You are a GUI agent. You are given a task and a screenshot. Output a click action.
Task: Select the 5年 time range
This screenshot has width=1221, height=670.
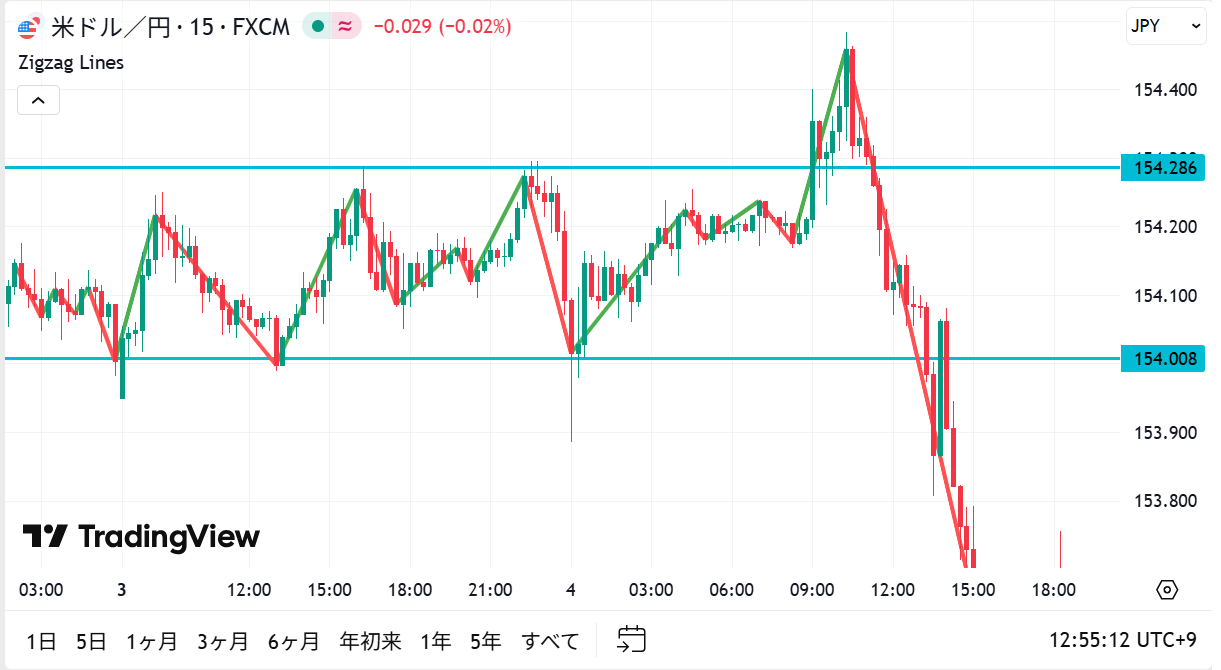(487, 641)
